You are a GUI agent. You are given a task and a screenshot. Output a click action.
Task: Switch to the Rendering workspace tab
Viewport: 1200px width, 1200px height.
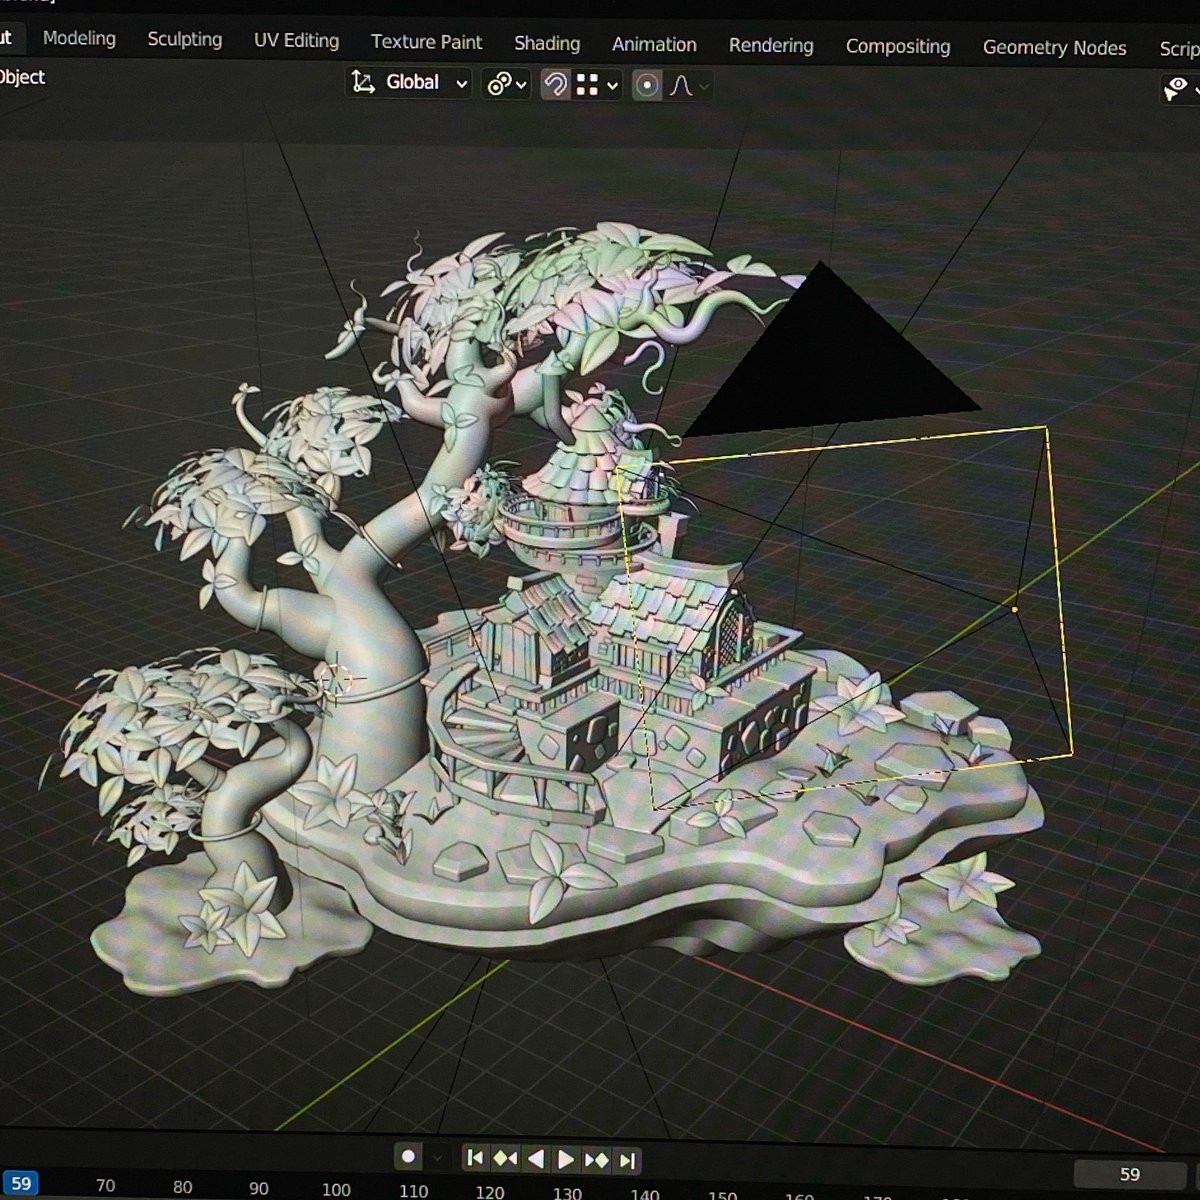coord(771,45)
